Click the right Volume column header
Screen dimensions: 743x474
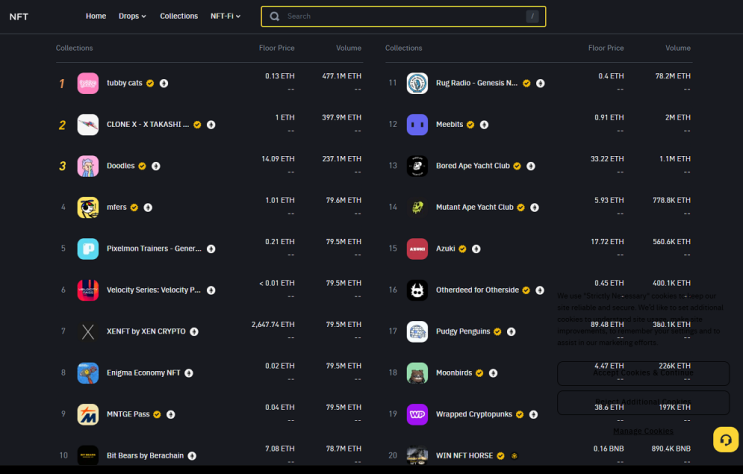pos(678,48)
